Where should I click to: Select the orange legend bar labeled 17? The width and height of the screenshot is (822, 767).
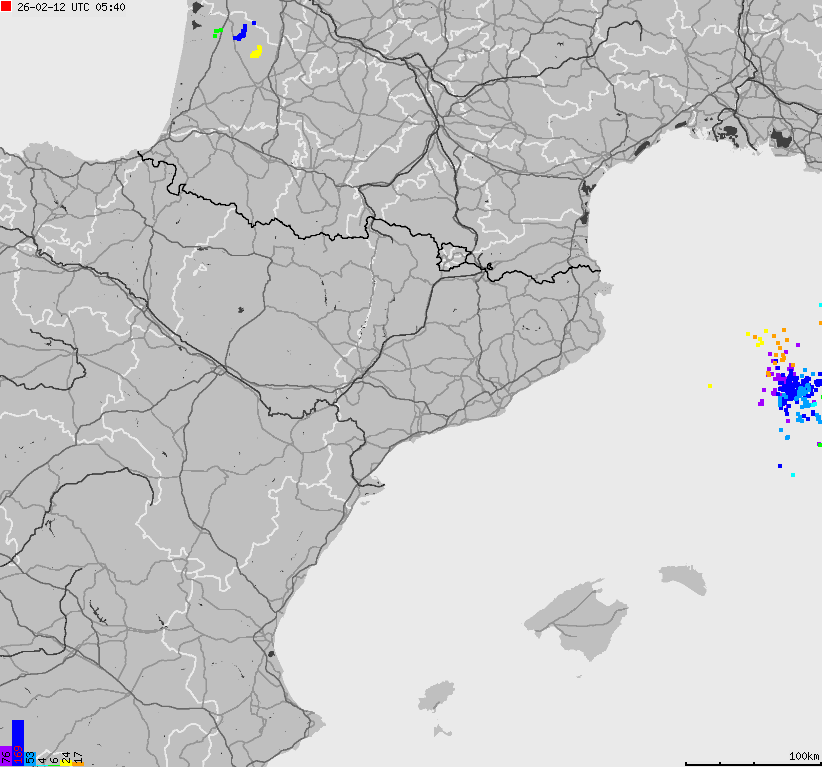79,763
